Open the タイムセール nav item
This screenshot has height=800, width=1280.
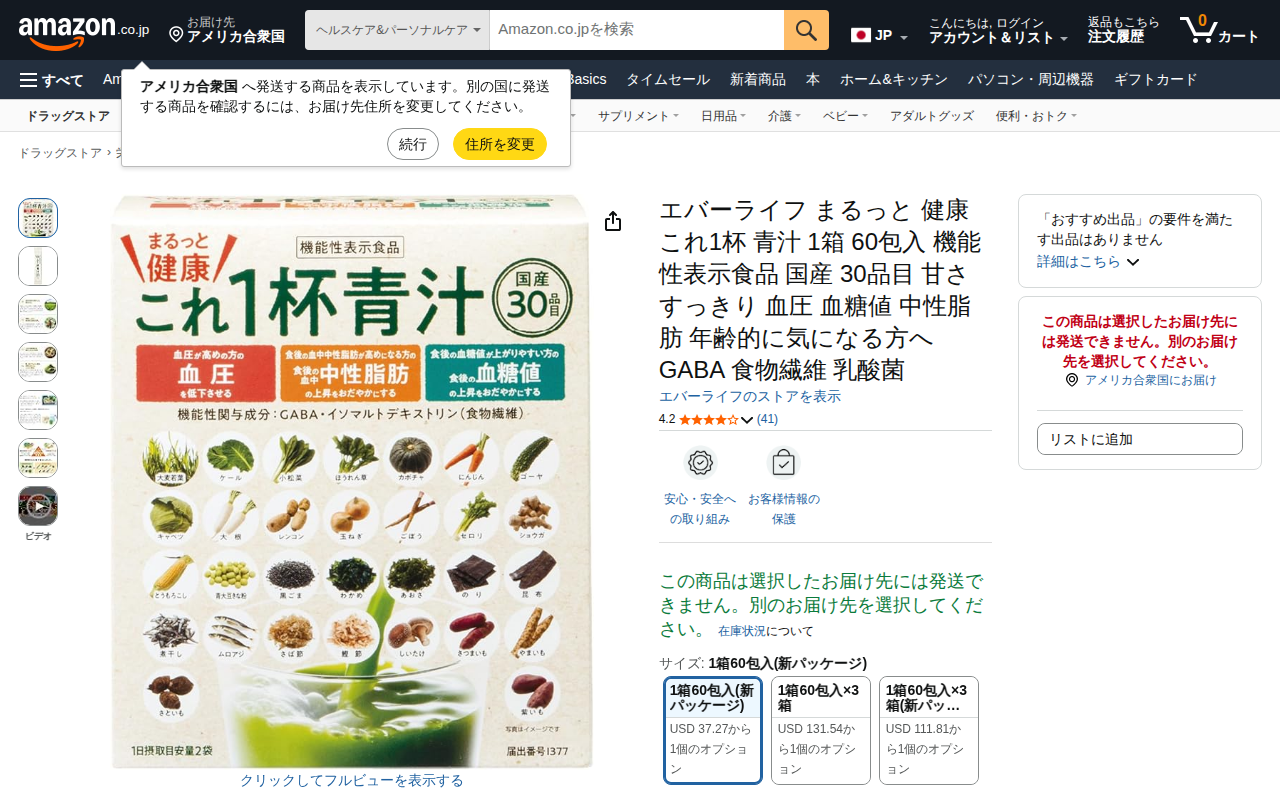pos(668,80)
